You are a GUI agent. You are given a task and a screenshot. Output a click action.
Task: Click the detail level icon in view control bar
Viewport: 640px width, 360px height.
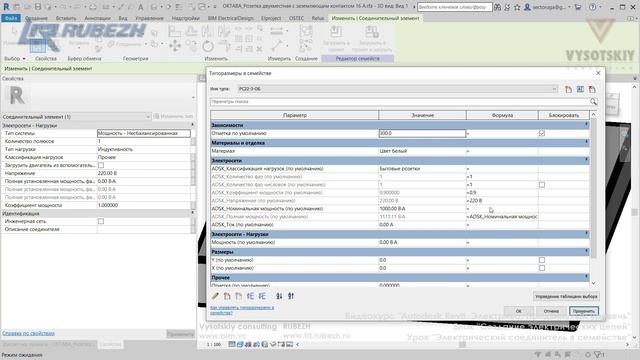[232, 344]
